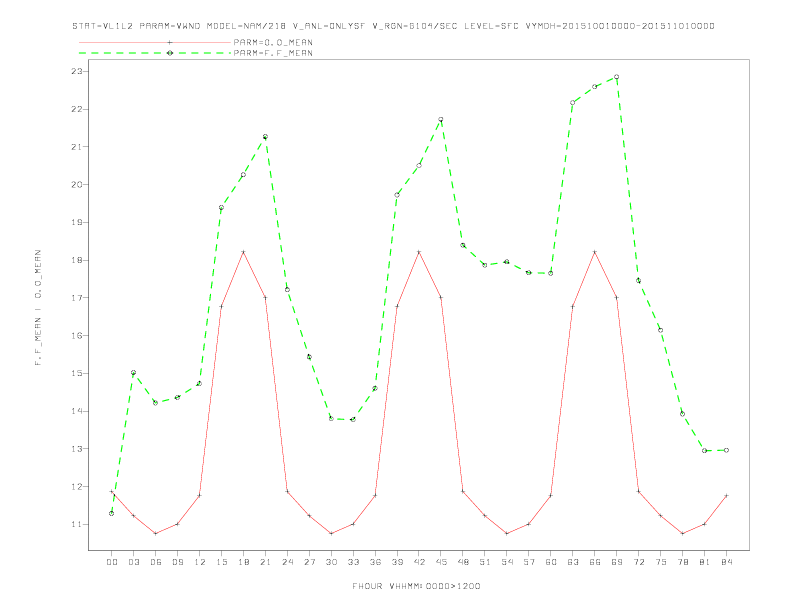The height and width of the screenshot is (612, 792).
Task: Click the PARM=O.O_MEAN legend label
Action: pyautogui.click(x=273, y=42)
